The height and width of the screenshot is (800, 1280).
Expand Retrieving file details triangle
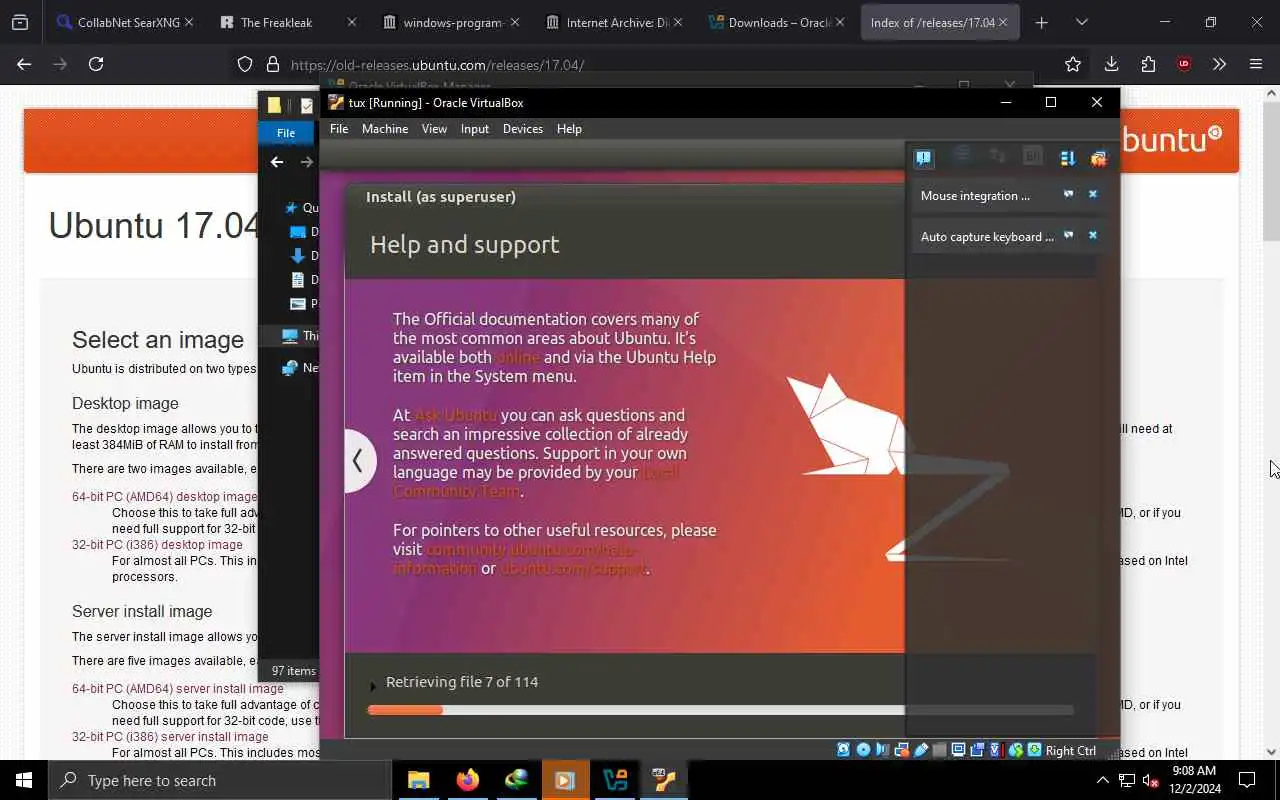point(373,685)
